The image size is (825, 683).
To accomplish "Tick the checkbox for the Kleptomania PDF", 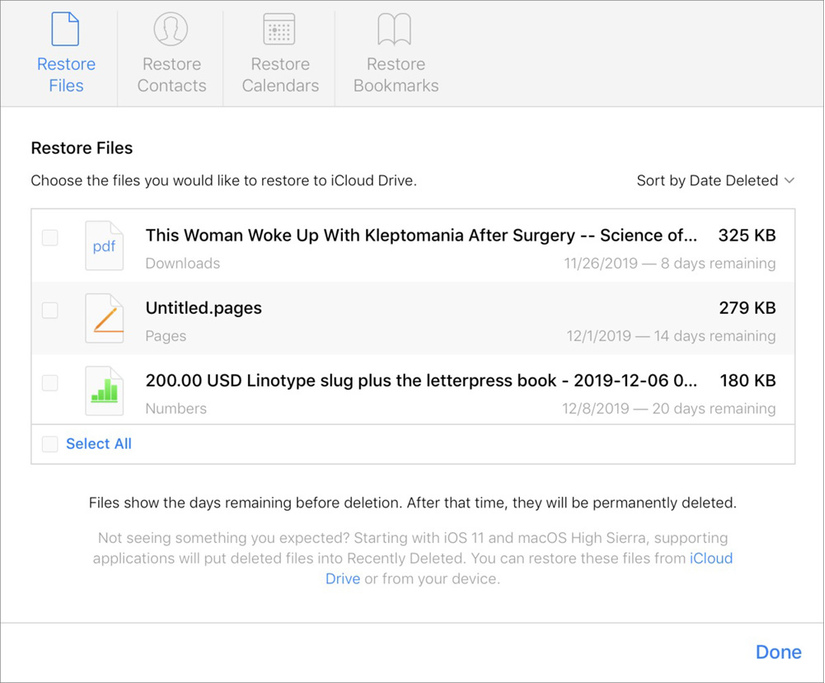I will (x=50, y=238).
